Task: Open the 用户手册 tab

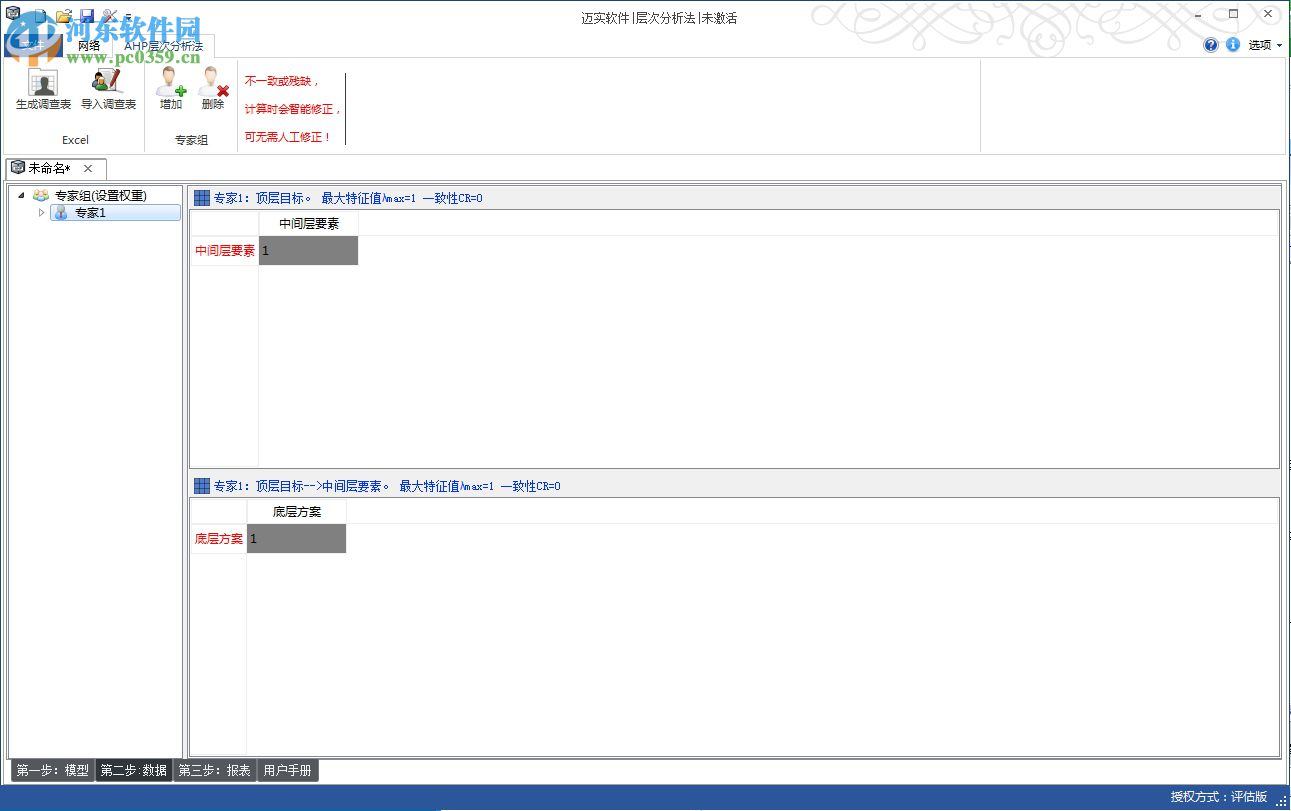Action: (288, 770)
